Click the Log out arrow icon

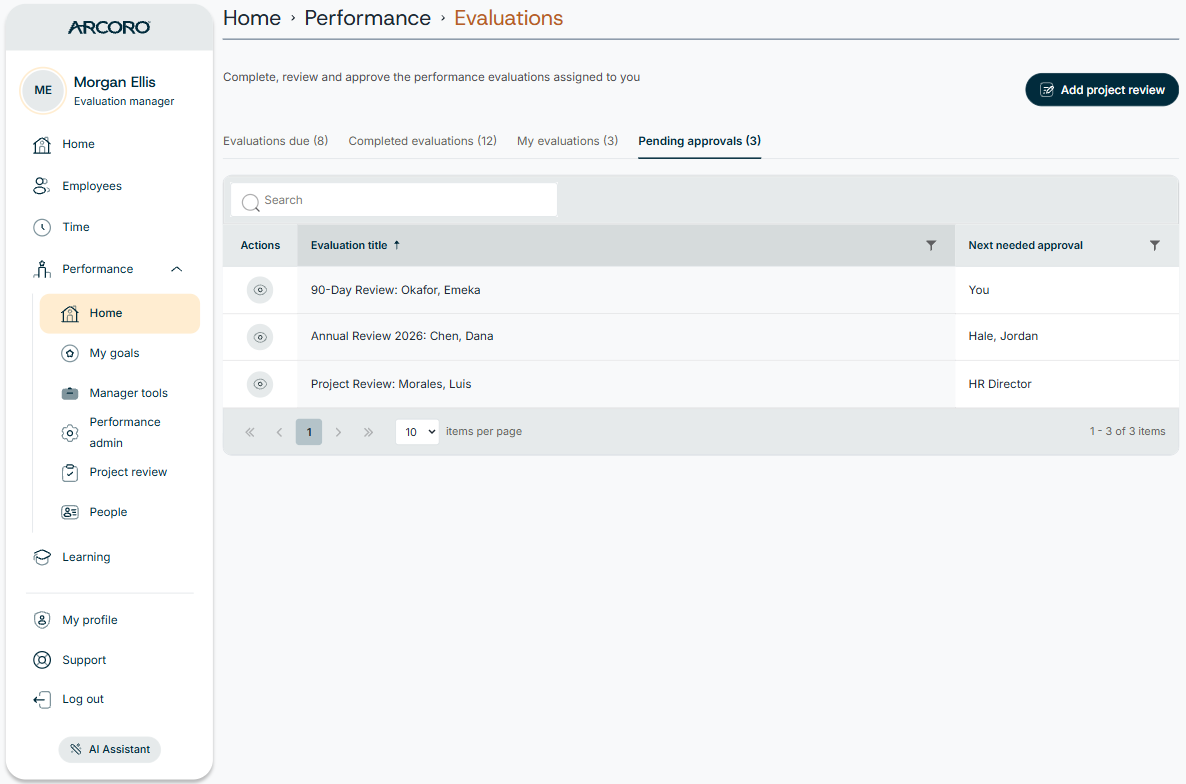tap(42, 699)
